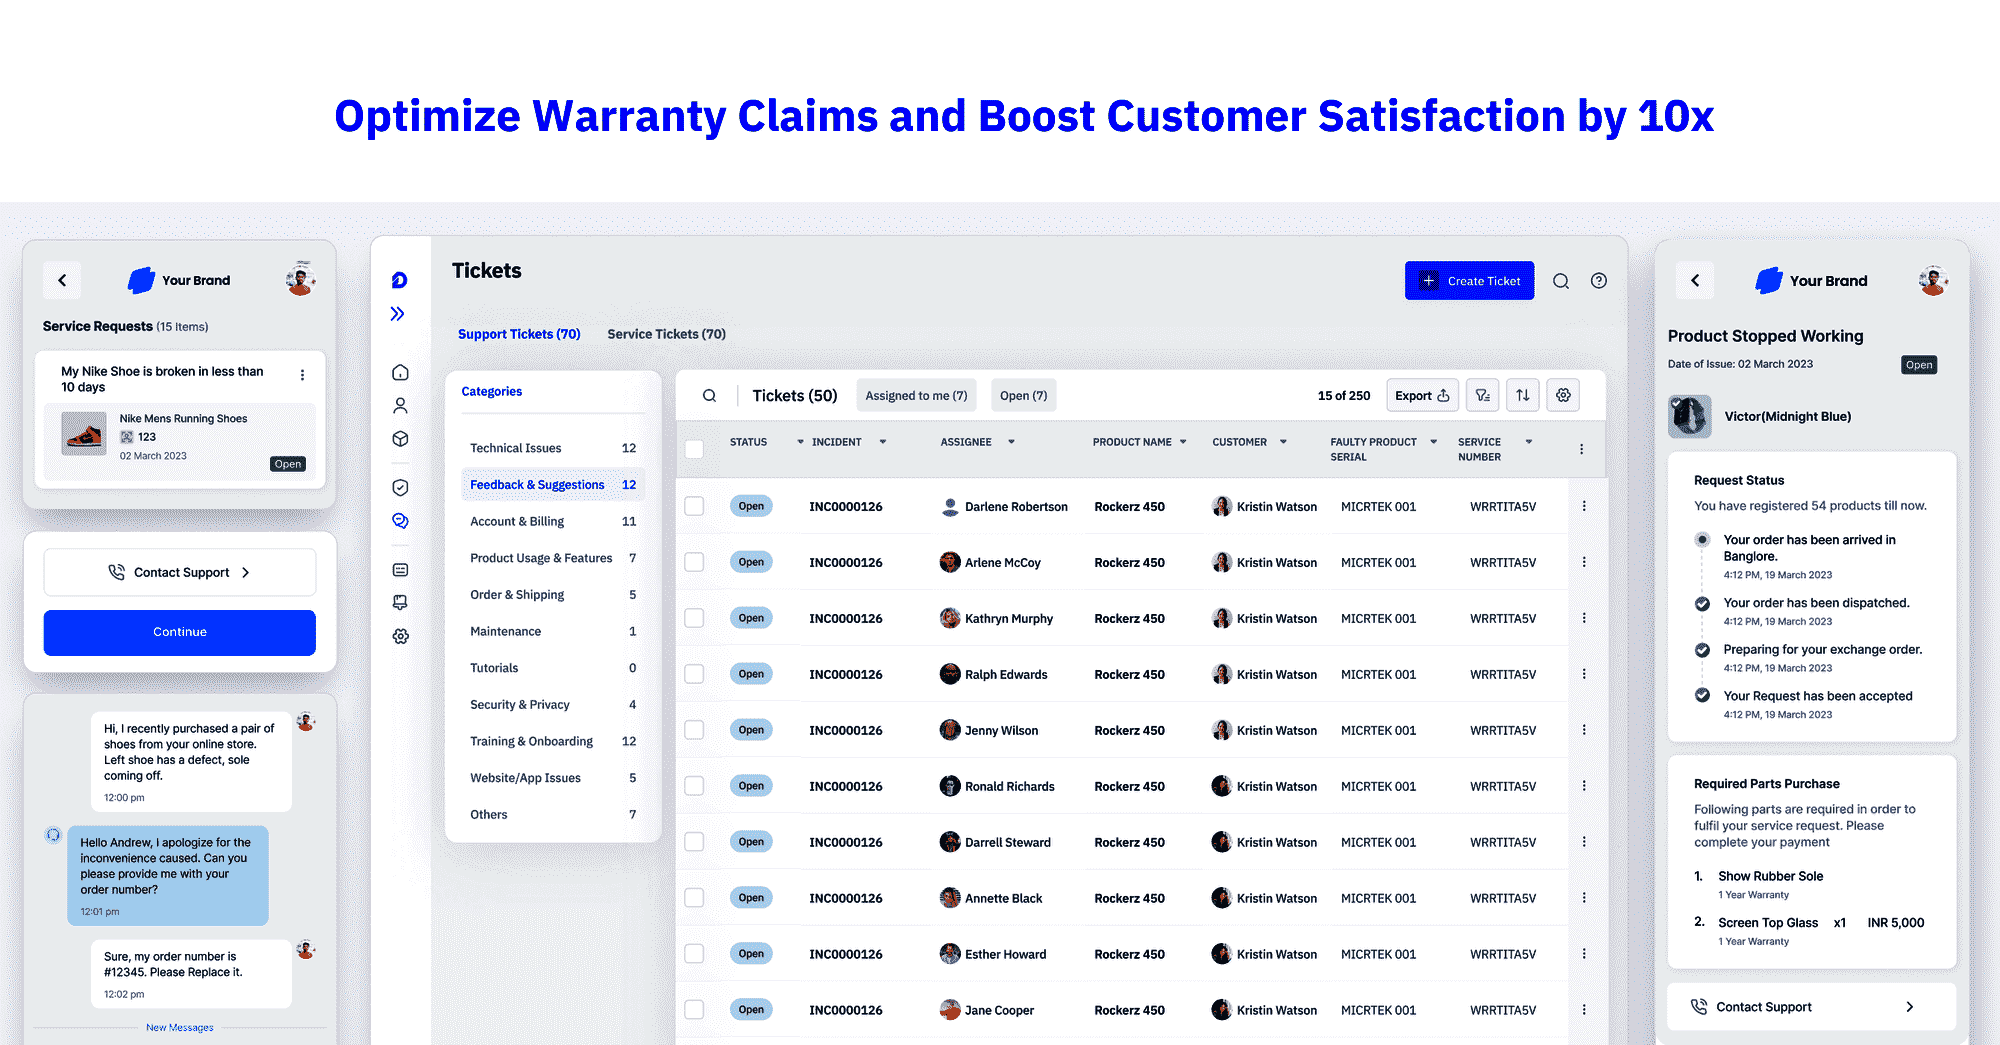This screenshot has width=2000, height=1045.
Task: Select checkbox for Darlene Robertson ticket
Action: pos(694,507)
